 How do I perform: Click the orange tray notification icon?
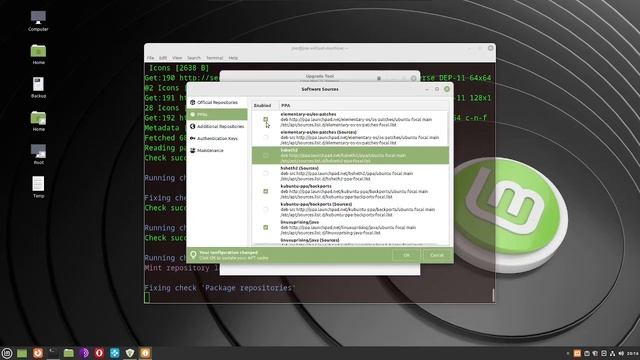(x=577, y=353)
